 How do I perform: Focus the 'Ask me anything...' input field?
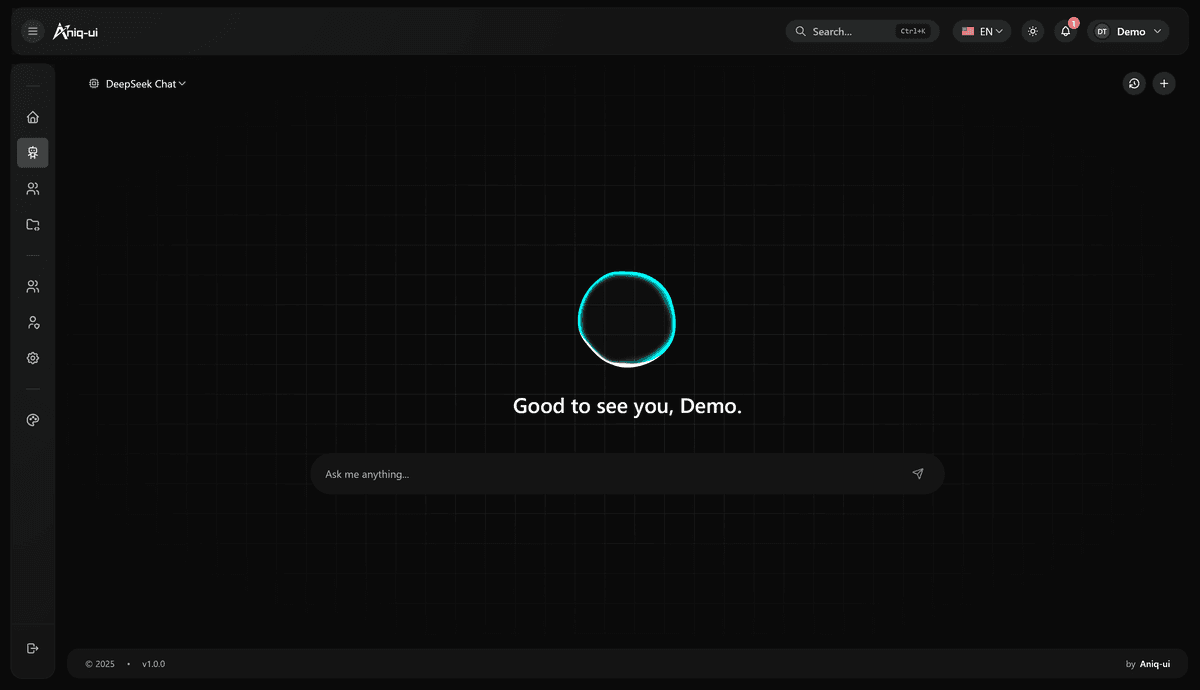coord(610,474)
